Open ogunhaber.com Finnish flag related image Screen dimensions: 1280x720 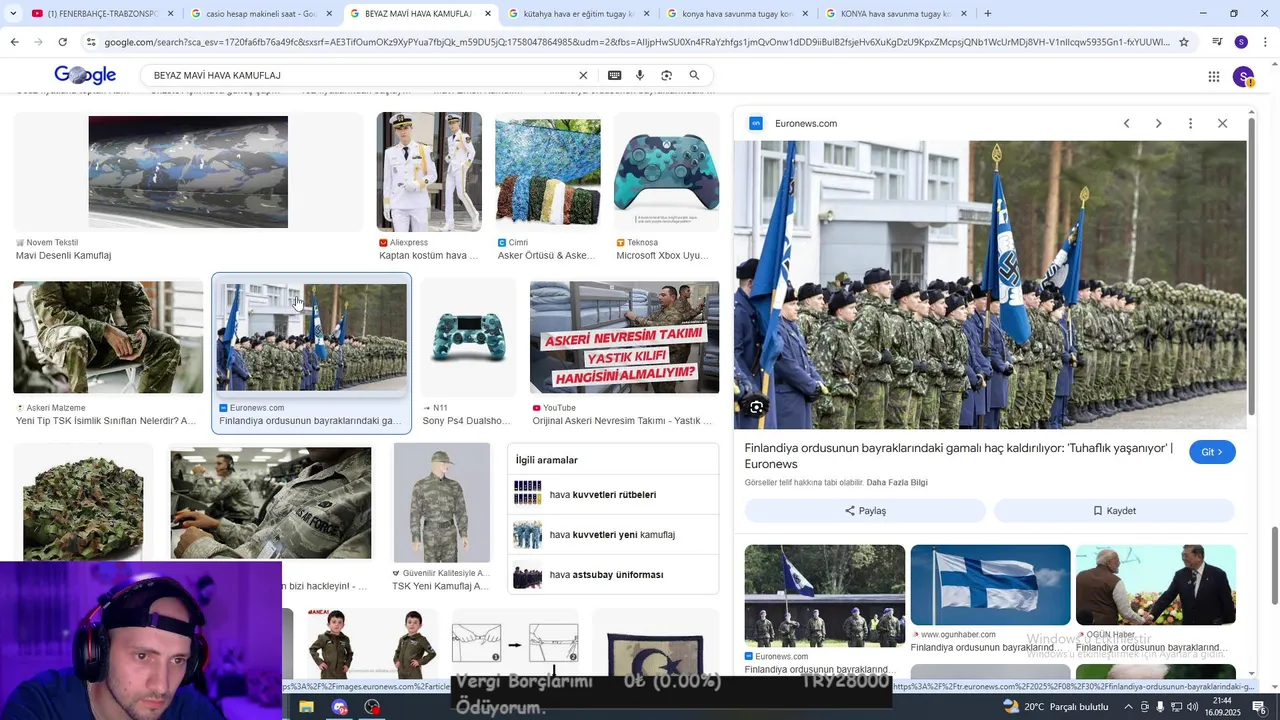[990, 585]
